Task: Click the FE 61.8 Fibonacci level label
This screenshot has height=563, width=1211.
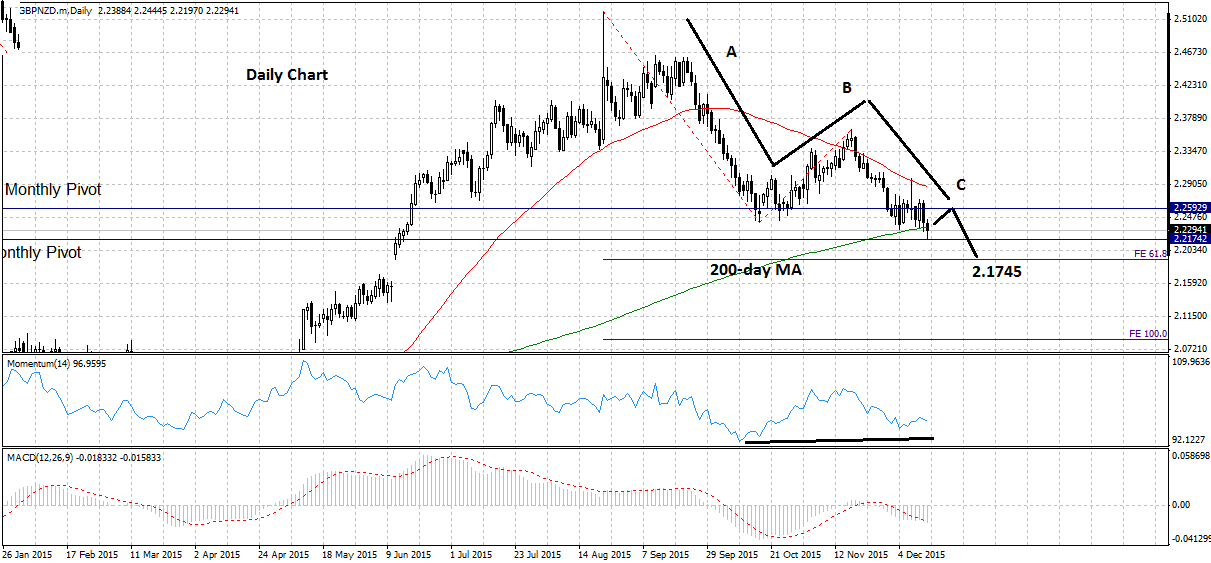Action: pos(1151,254)
